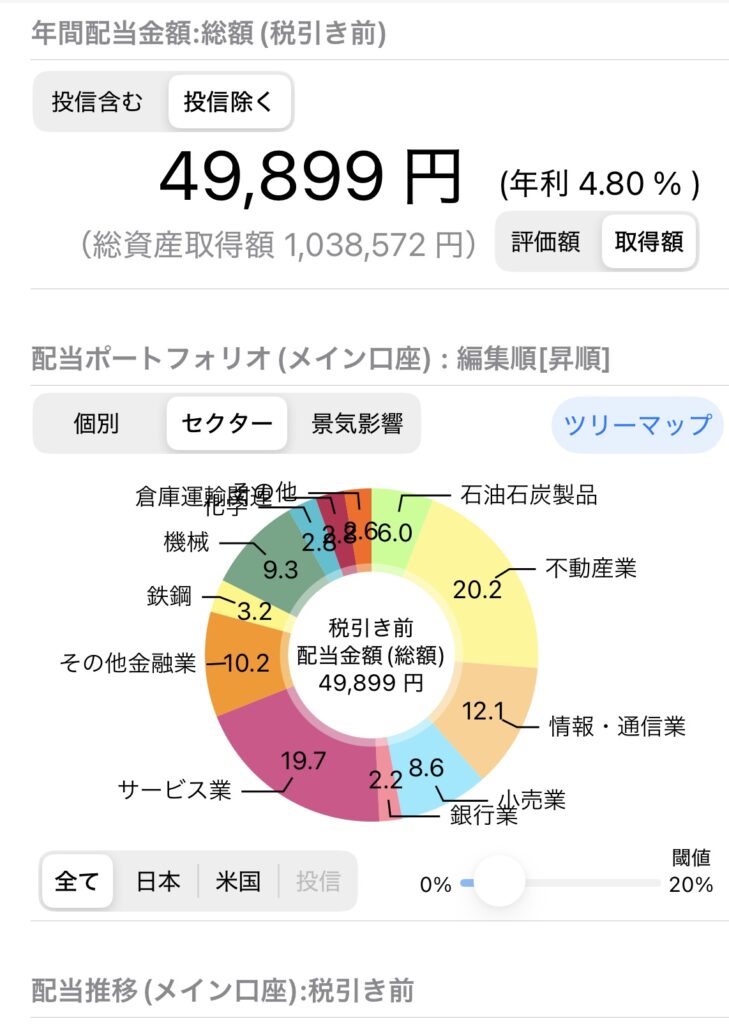This screenshot has height=1024, width=729.
Task: Open the 個別 portfolio tab
Action: pyautogui.click(x=97, y=423)
